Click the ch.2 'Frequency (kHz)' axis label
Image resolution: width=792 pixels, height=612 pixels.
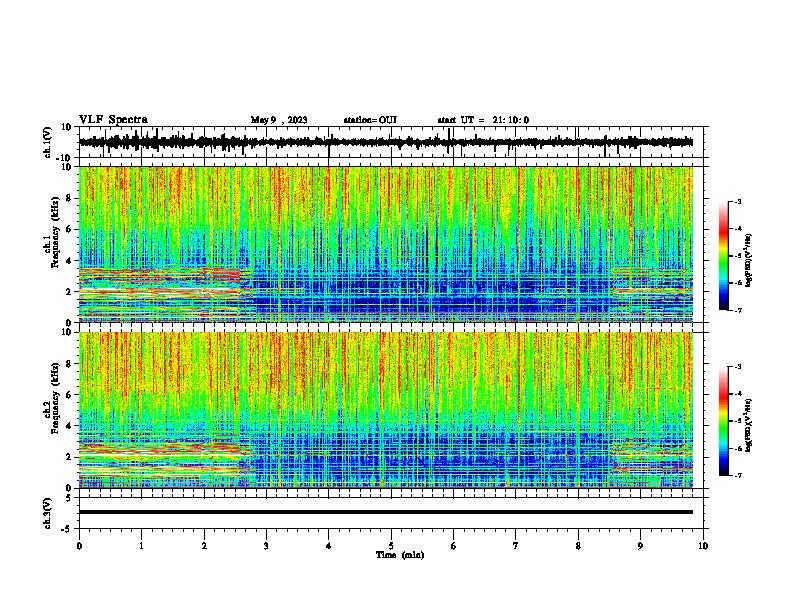(55, 398)
